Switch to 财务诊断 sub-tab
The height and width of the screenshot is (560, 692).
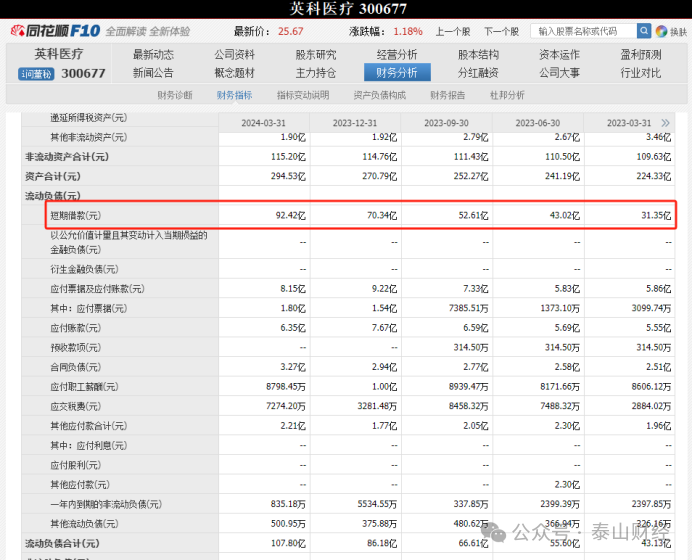click(x=175, y=95)
